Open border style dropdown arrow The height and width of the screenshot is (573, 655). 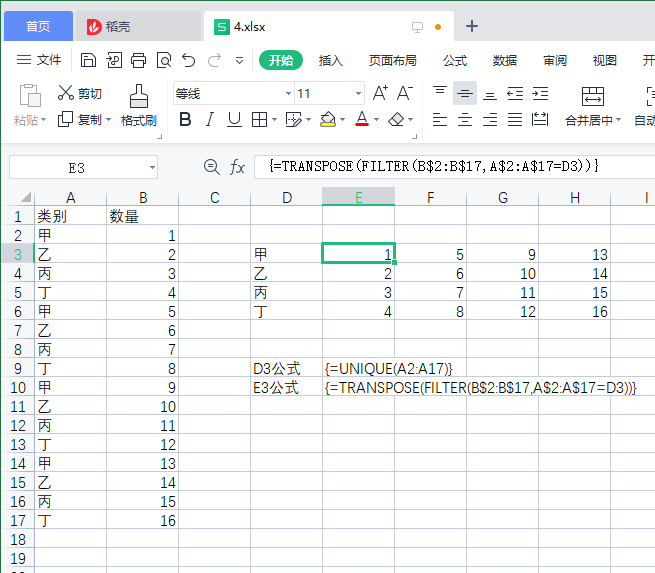point(274,120)
